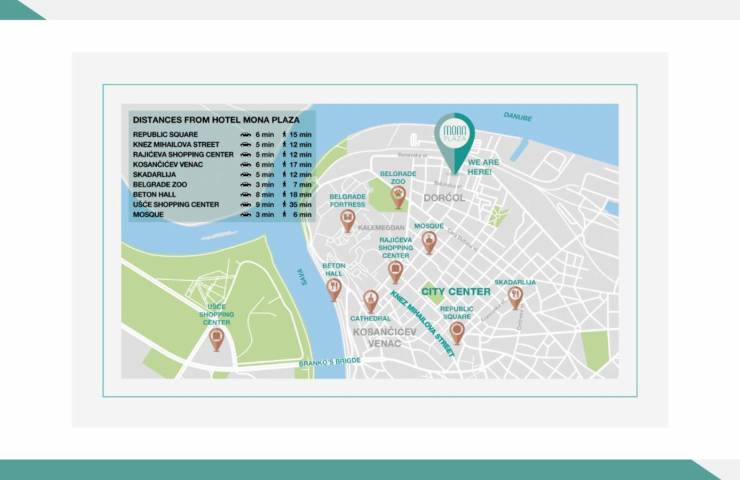Image resolution: width=740 pixels, height=480 pixels.
Task: Click the City Center map label
Action: tap(455, 292)
